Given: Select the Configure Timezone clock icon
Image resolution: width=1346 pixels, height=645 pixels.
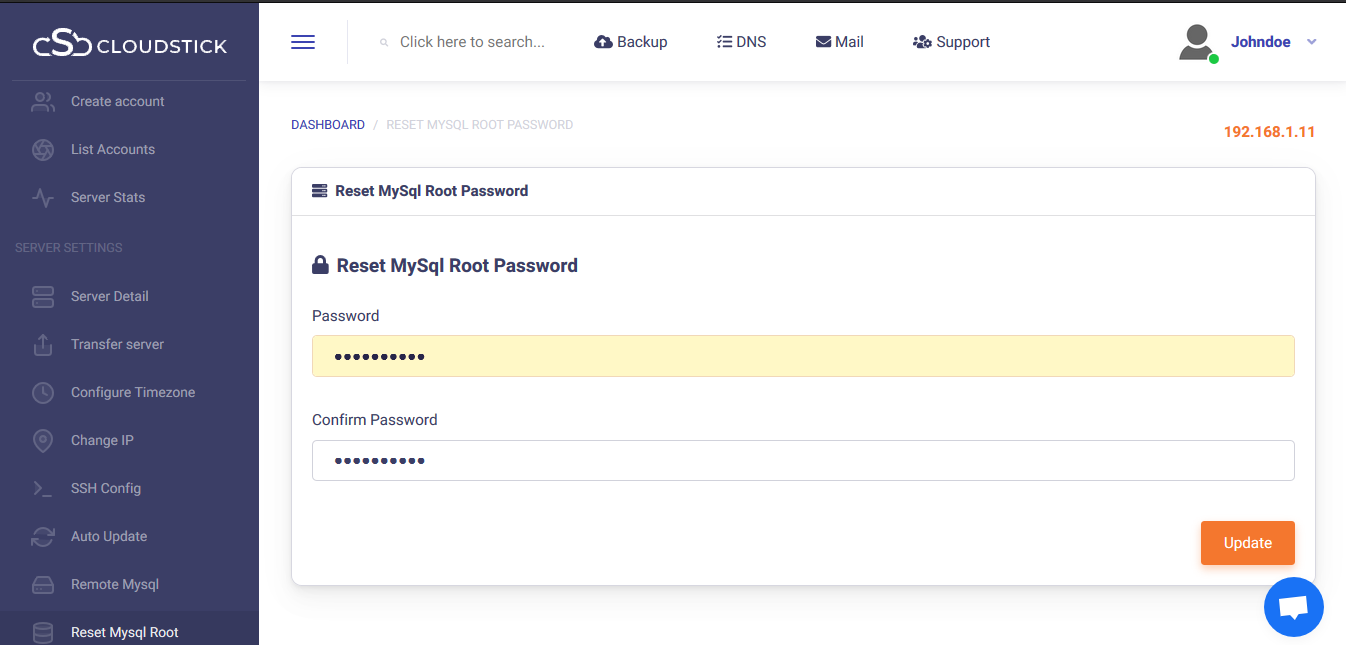Looking at the screenshot, I should point(43,392).
